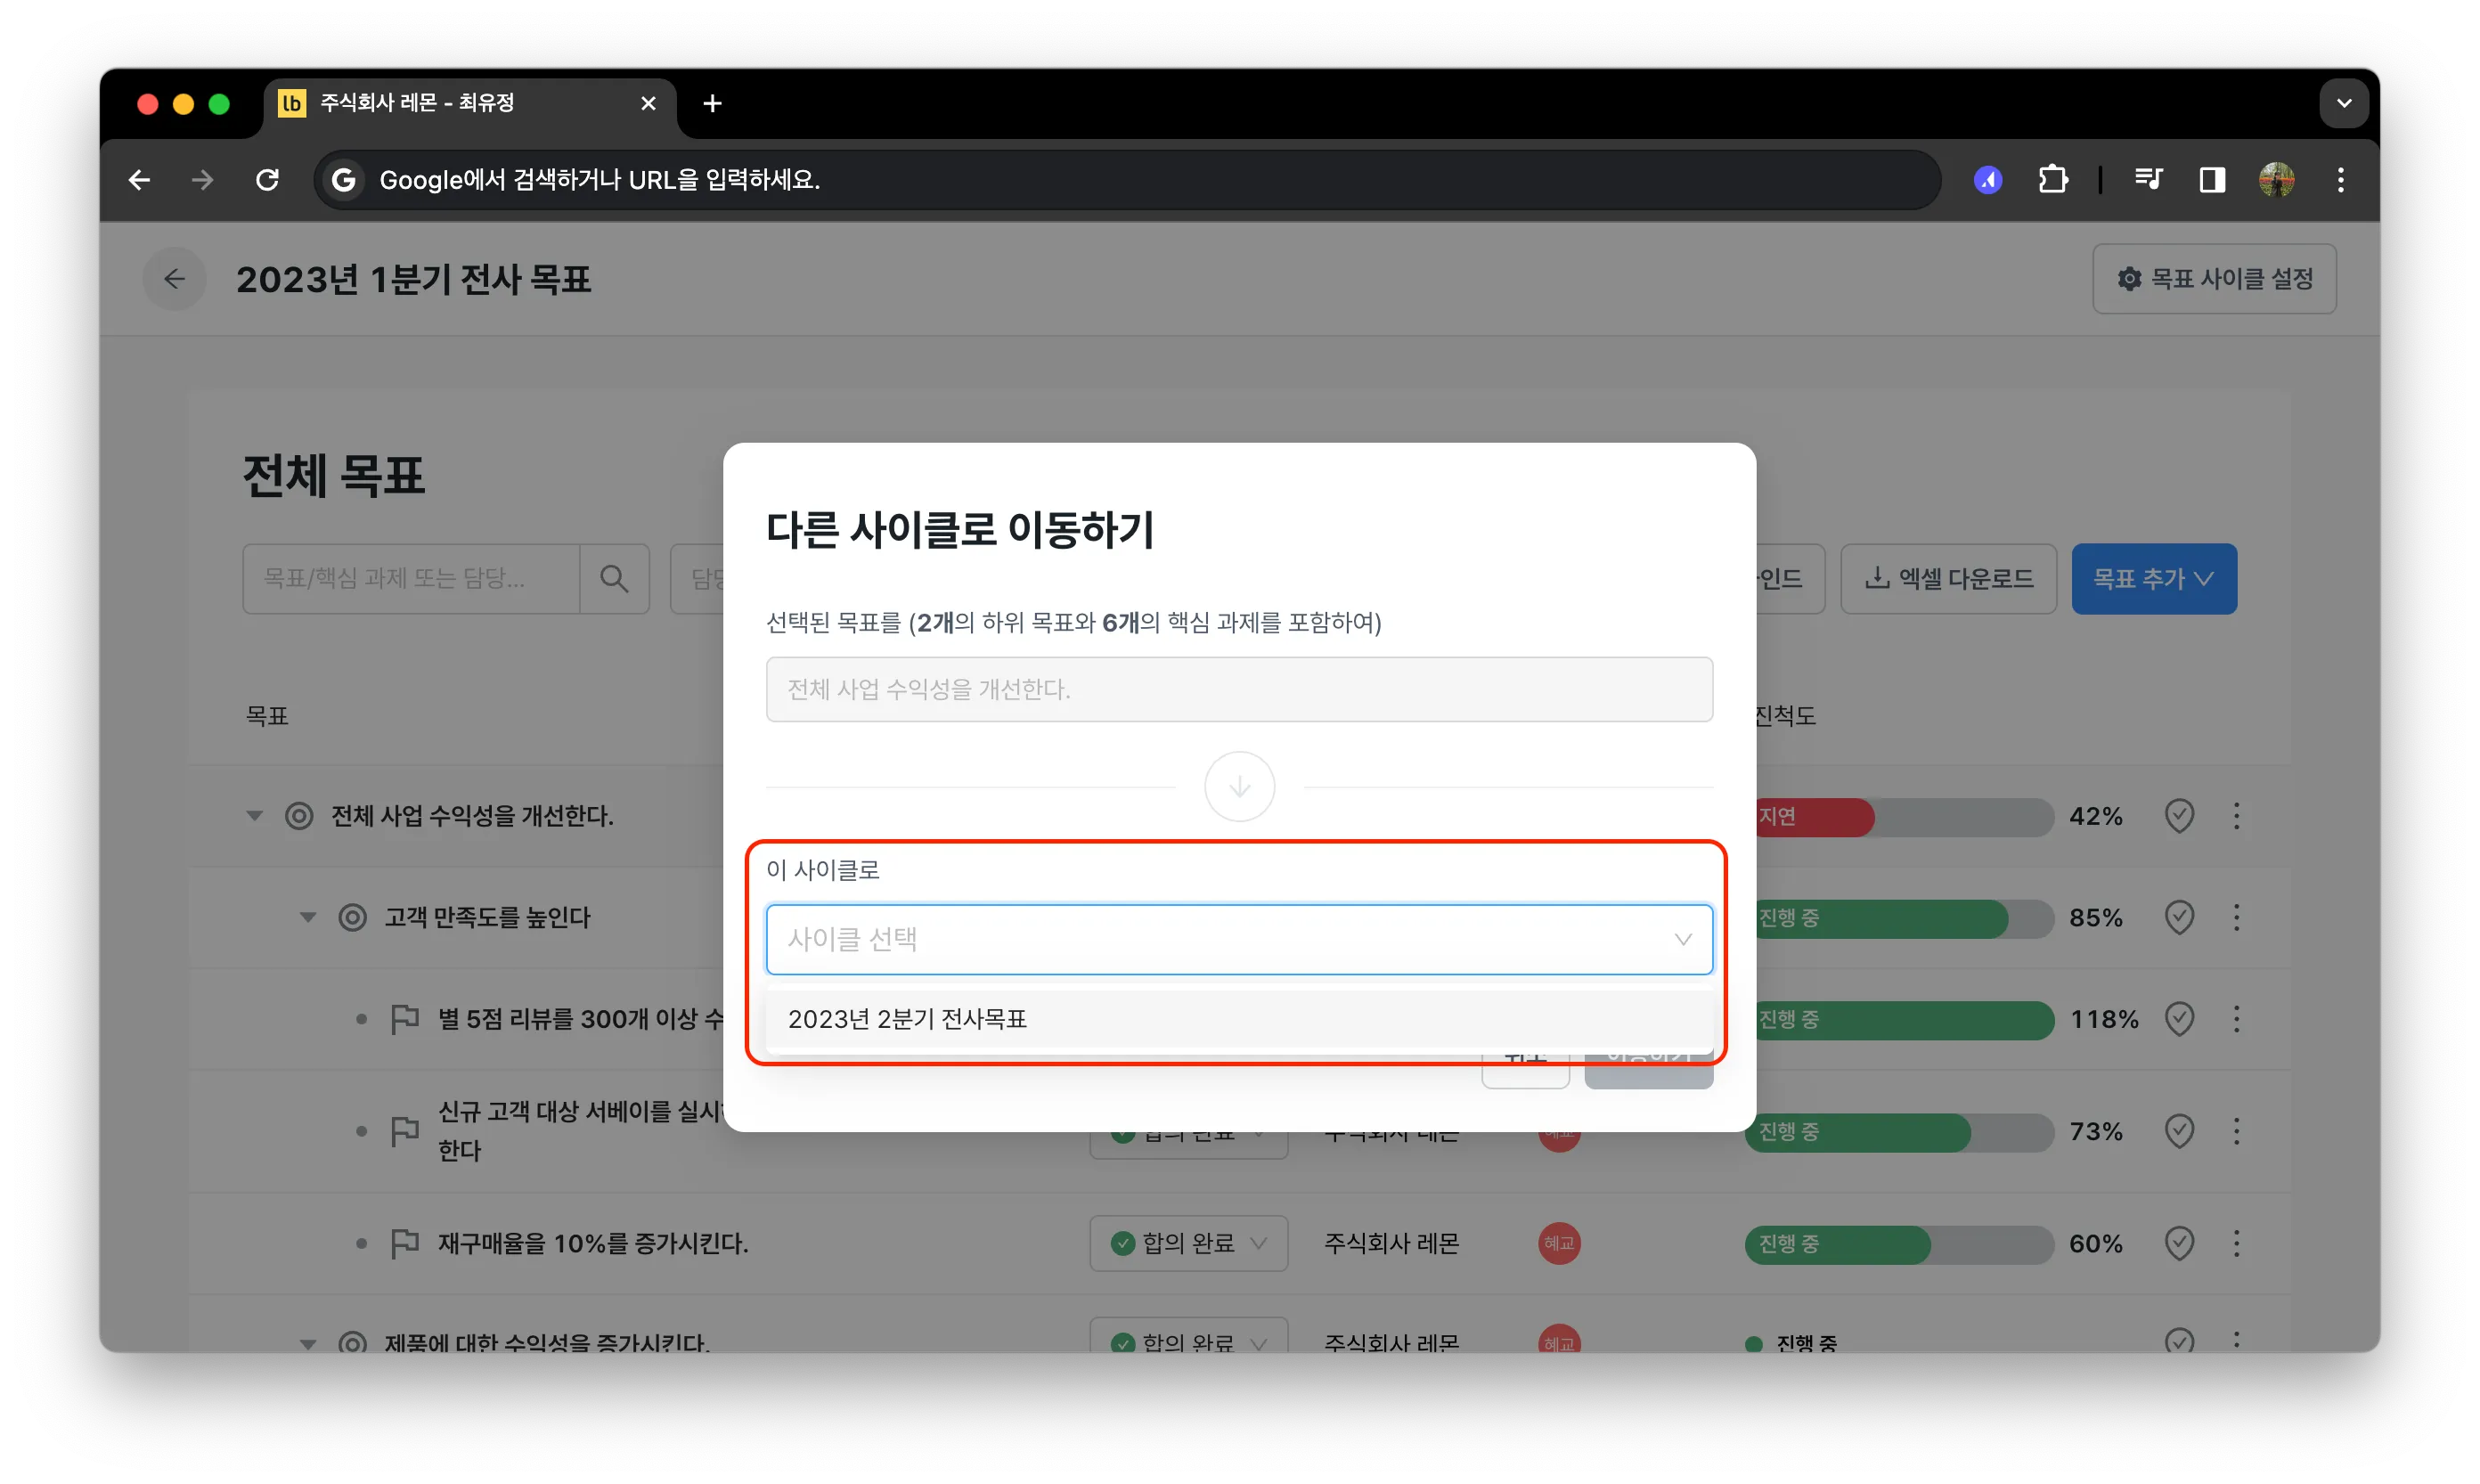Click 주식회사 레몬 text in 재구매율 row
Screen dimensions: 2480x1484
1391,1243
